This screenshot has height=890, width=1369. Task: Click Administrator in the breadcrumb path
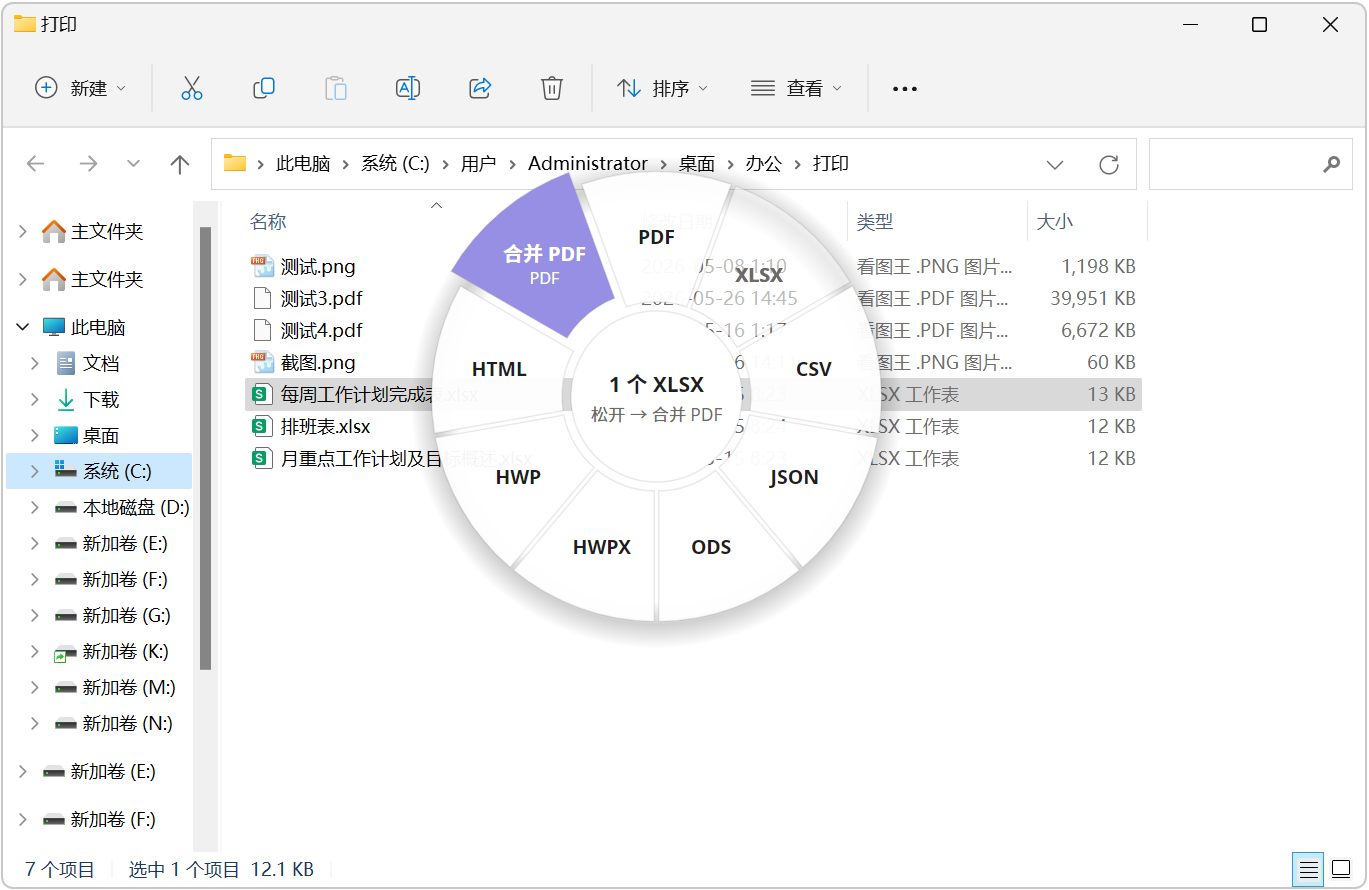pyautogui.click(x=588, y=163)
